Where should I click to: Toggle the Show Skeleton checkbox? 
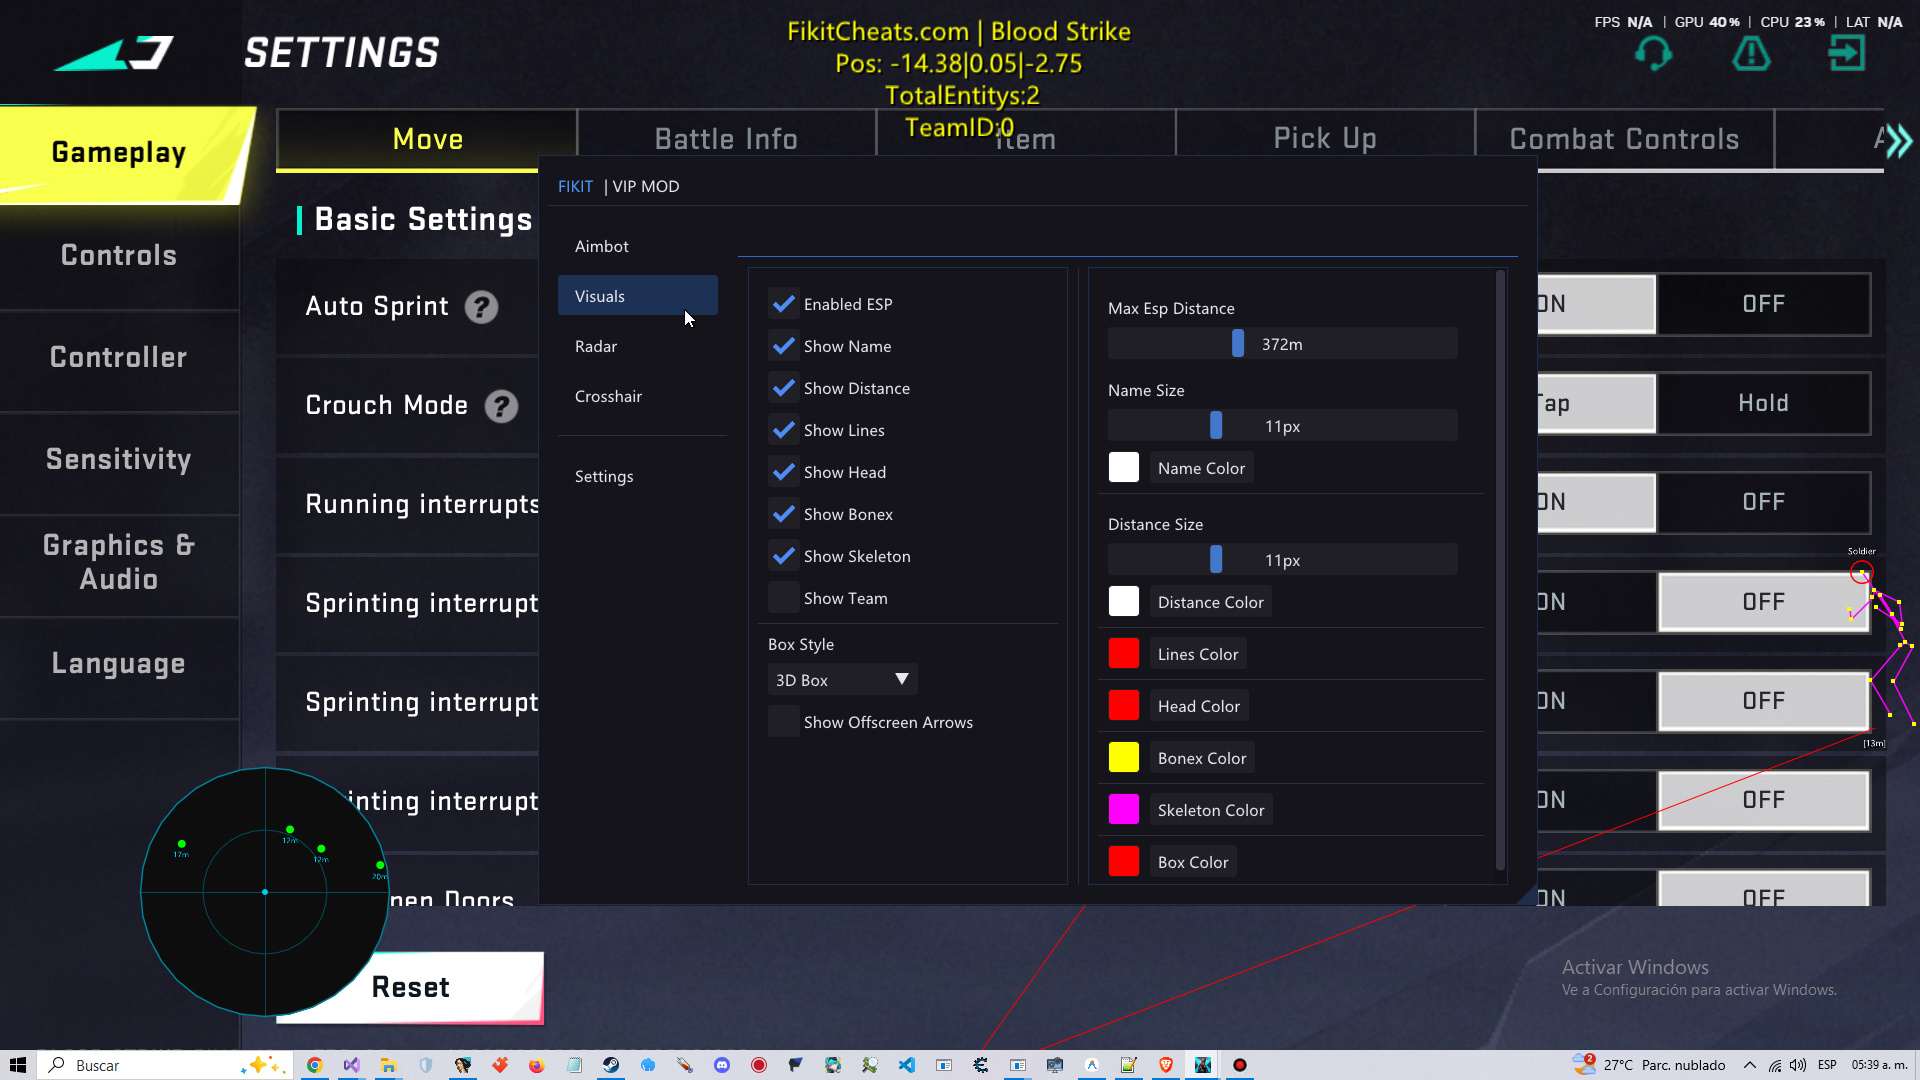pyautogui.click(x=784, y=556)
